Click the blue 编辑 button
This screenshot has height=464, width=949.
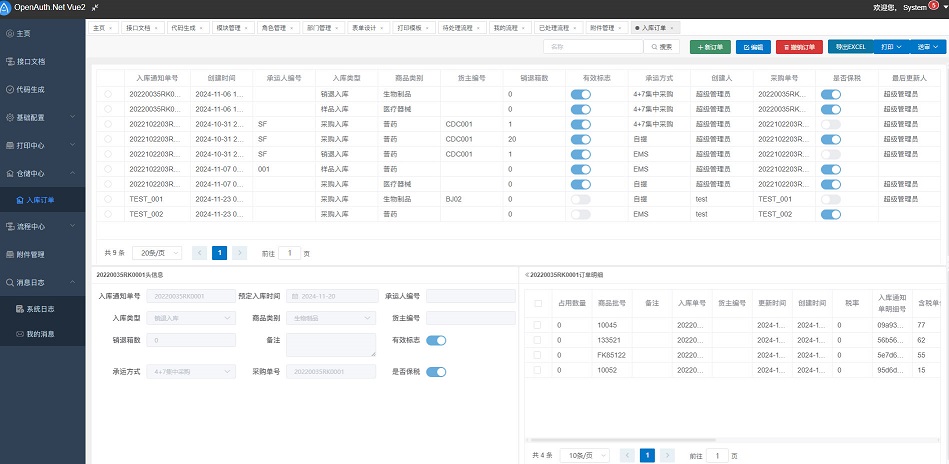pyautogui.click(x=753, y=47)
